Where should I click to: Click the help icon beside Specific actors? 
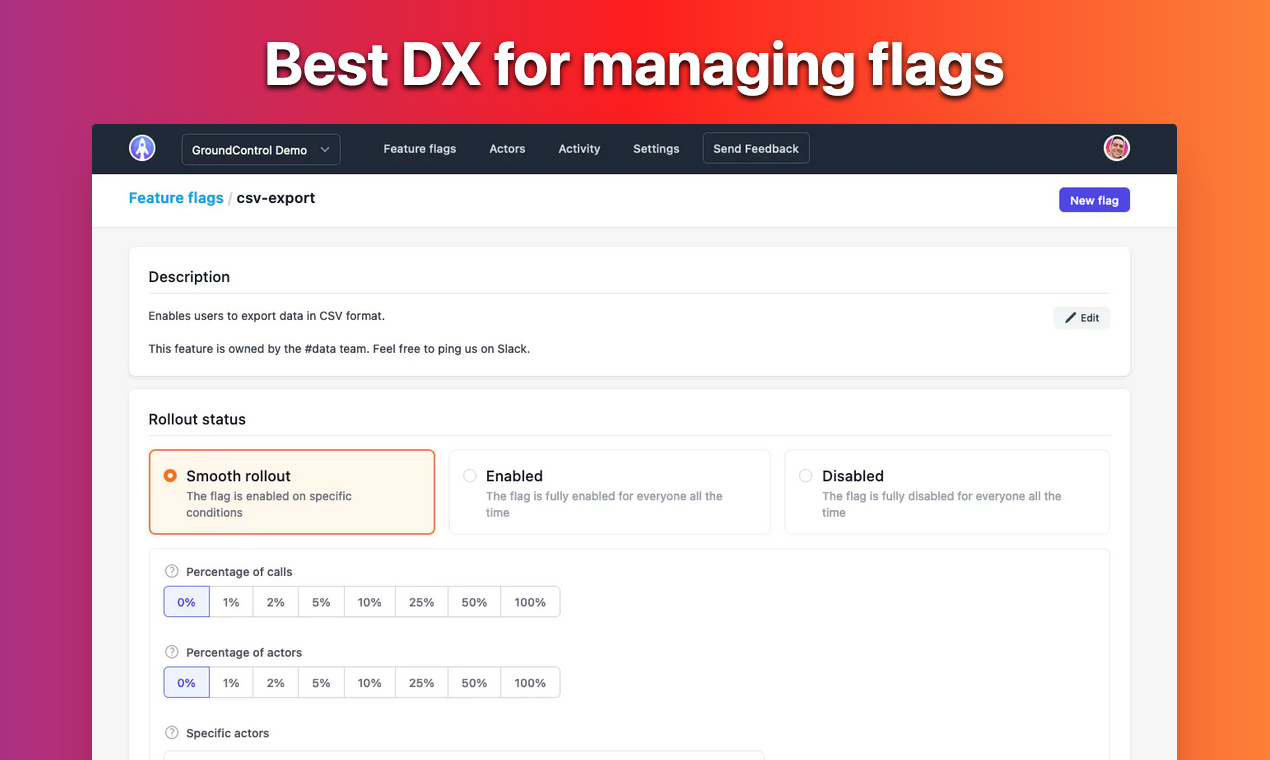coord(171,733)
